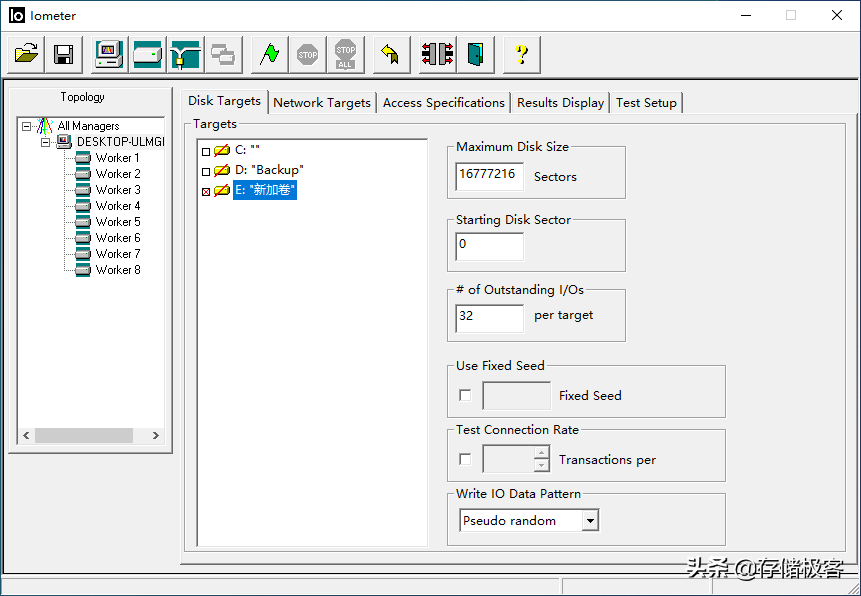Viewport: 861px width, 596px height.
Task: Click the Start New Disk Worker icon
Action: tap(148, 54)
